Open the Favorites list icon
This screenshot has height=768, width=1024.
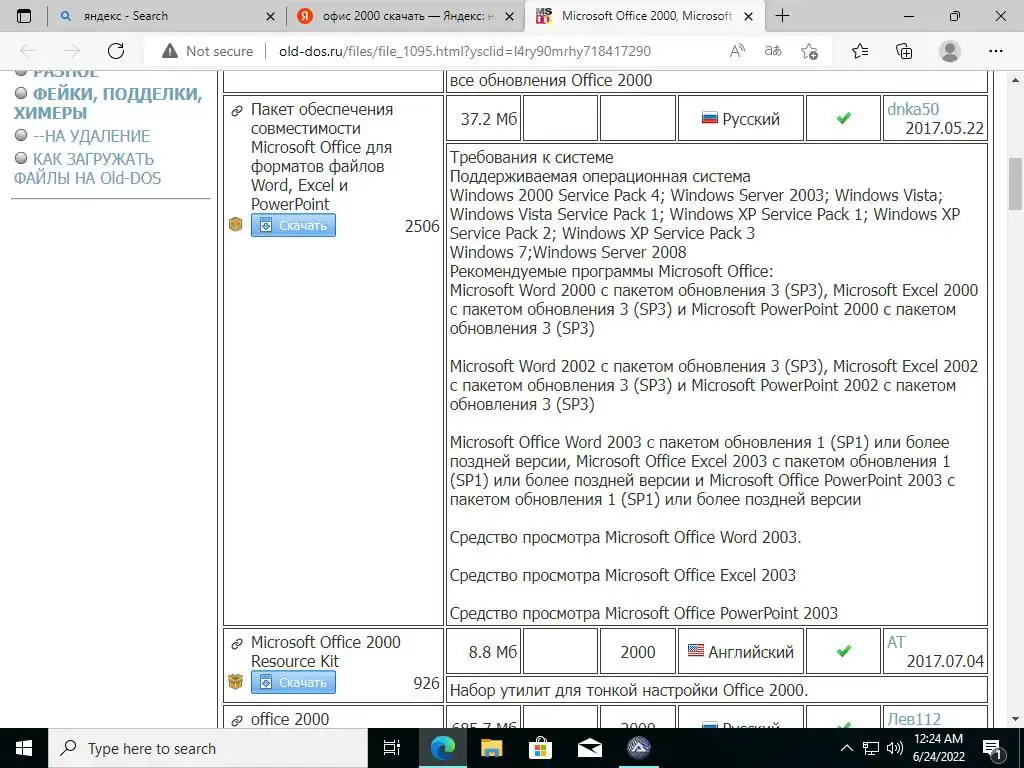tap(860, 51)
